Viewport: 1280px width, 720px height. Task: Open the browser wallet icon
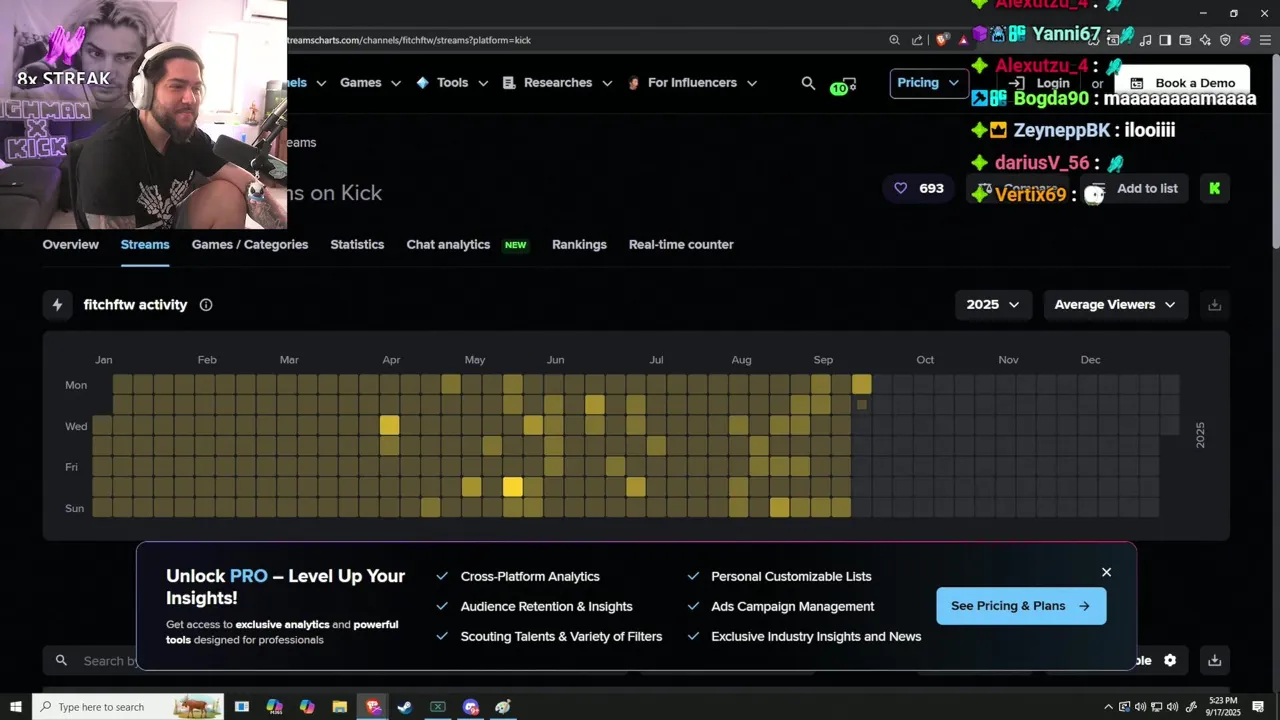[1185, 40]
